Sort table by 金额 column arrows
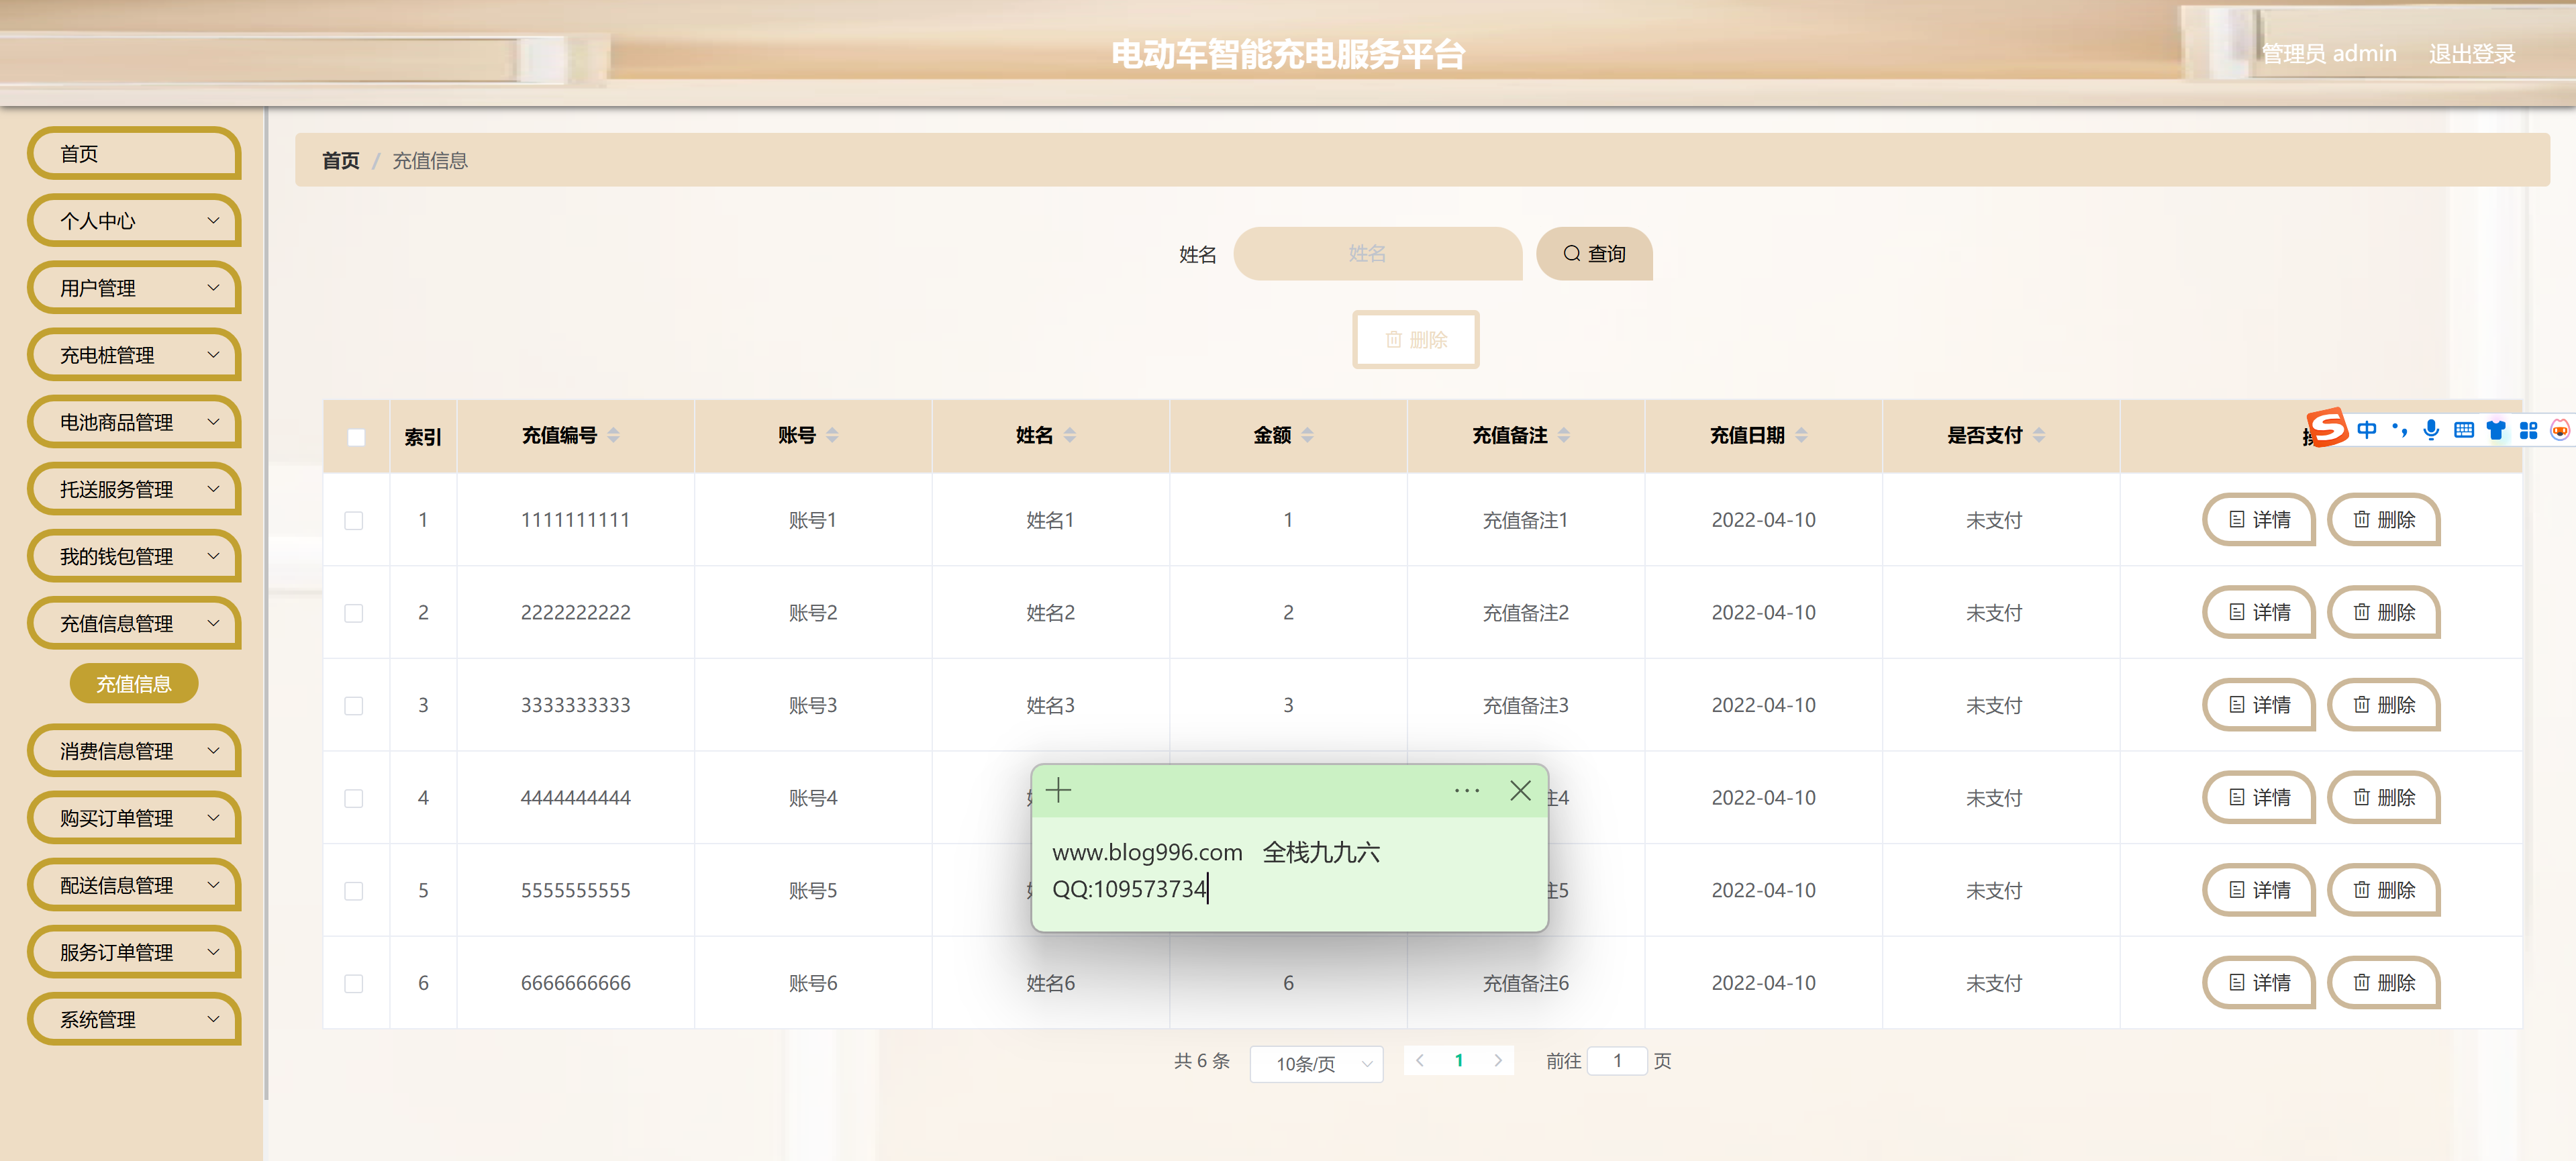Image resolution: width=2576 pixels, height=1161 pixels. 1307,435
